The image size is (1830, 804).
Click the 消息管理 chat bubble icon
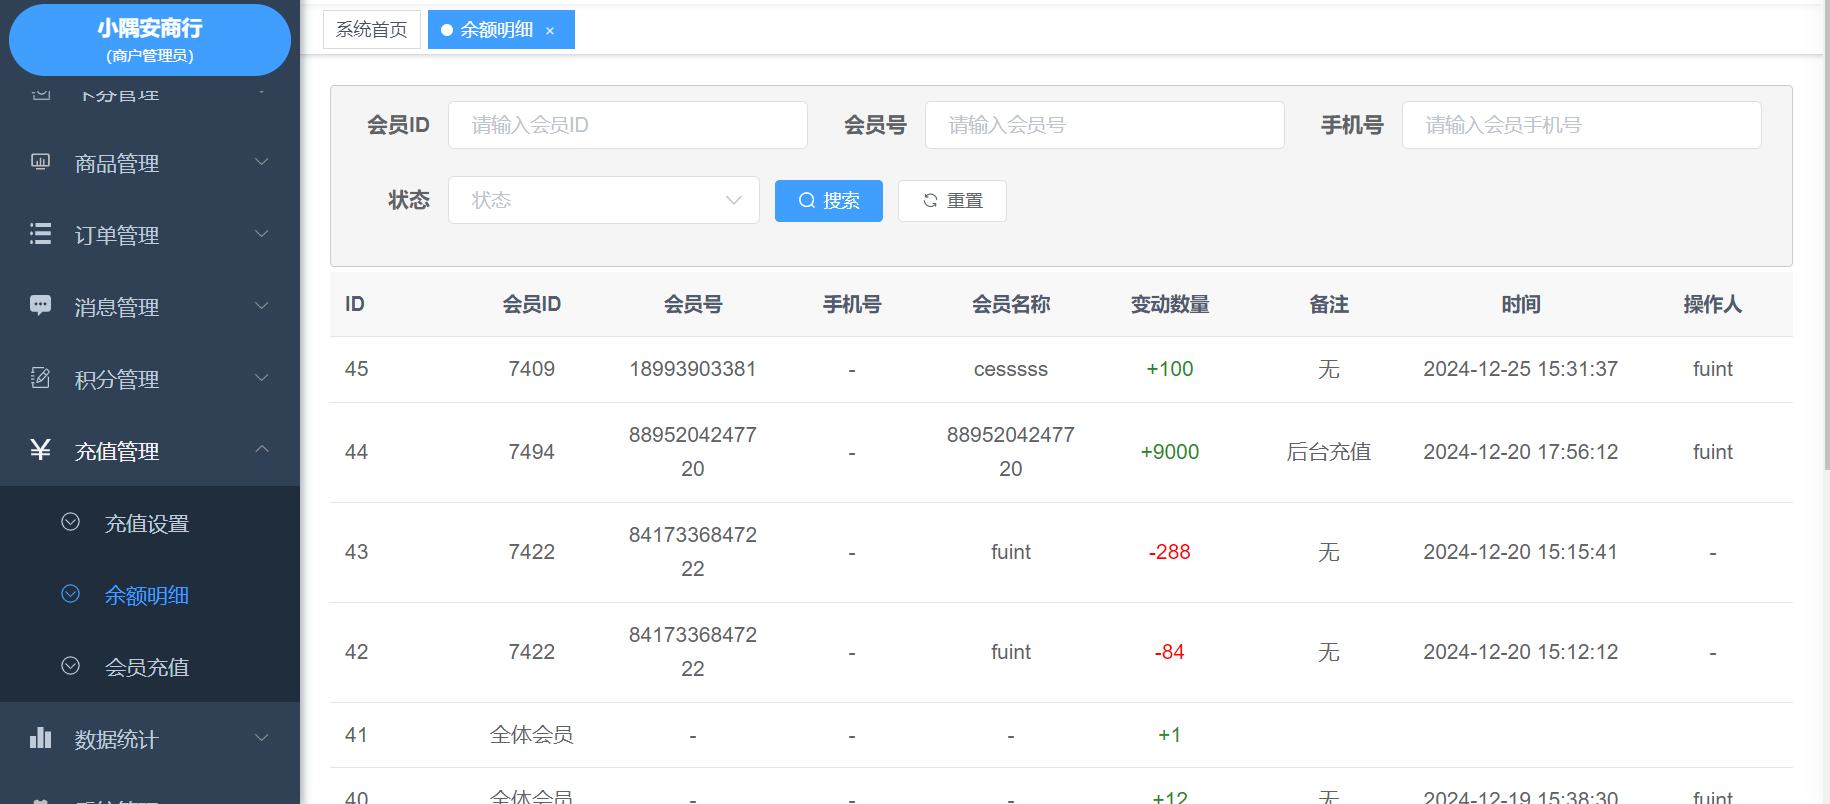pos(40,306)
